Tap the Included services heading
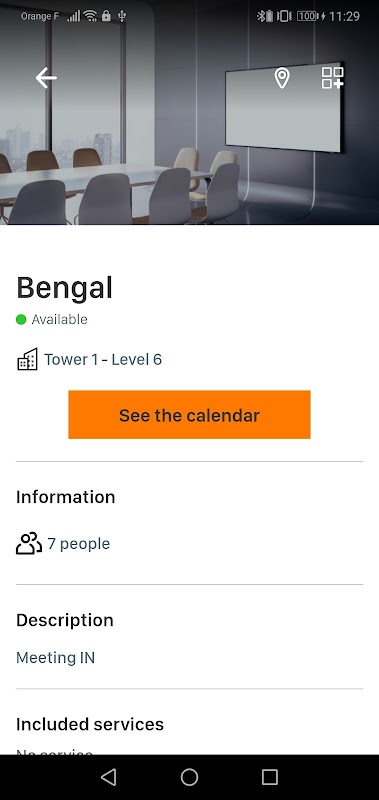Screen dimensions: 379x800 (x=90, y=724)
